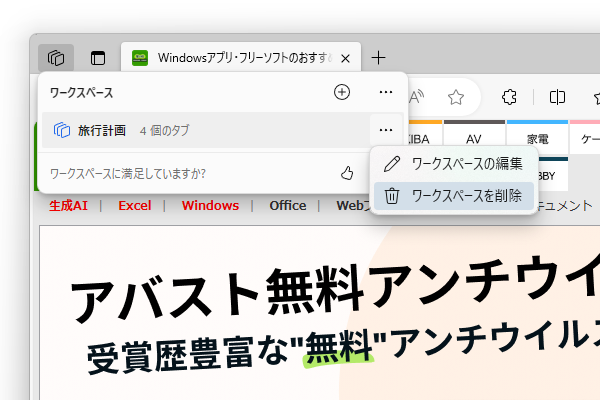Open the AV category tab on the page
Image resolution: width=600 pixels, height=400 pixels.
(474, 137)
